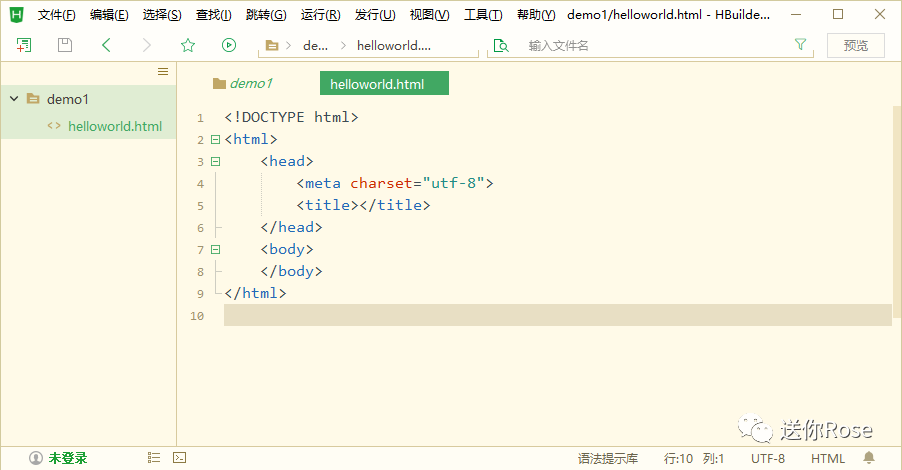This screenshot has height=470, width=902.
Task: Open the 跳转(G) menu
Action: 266,15
